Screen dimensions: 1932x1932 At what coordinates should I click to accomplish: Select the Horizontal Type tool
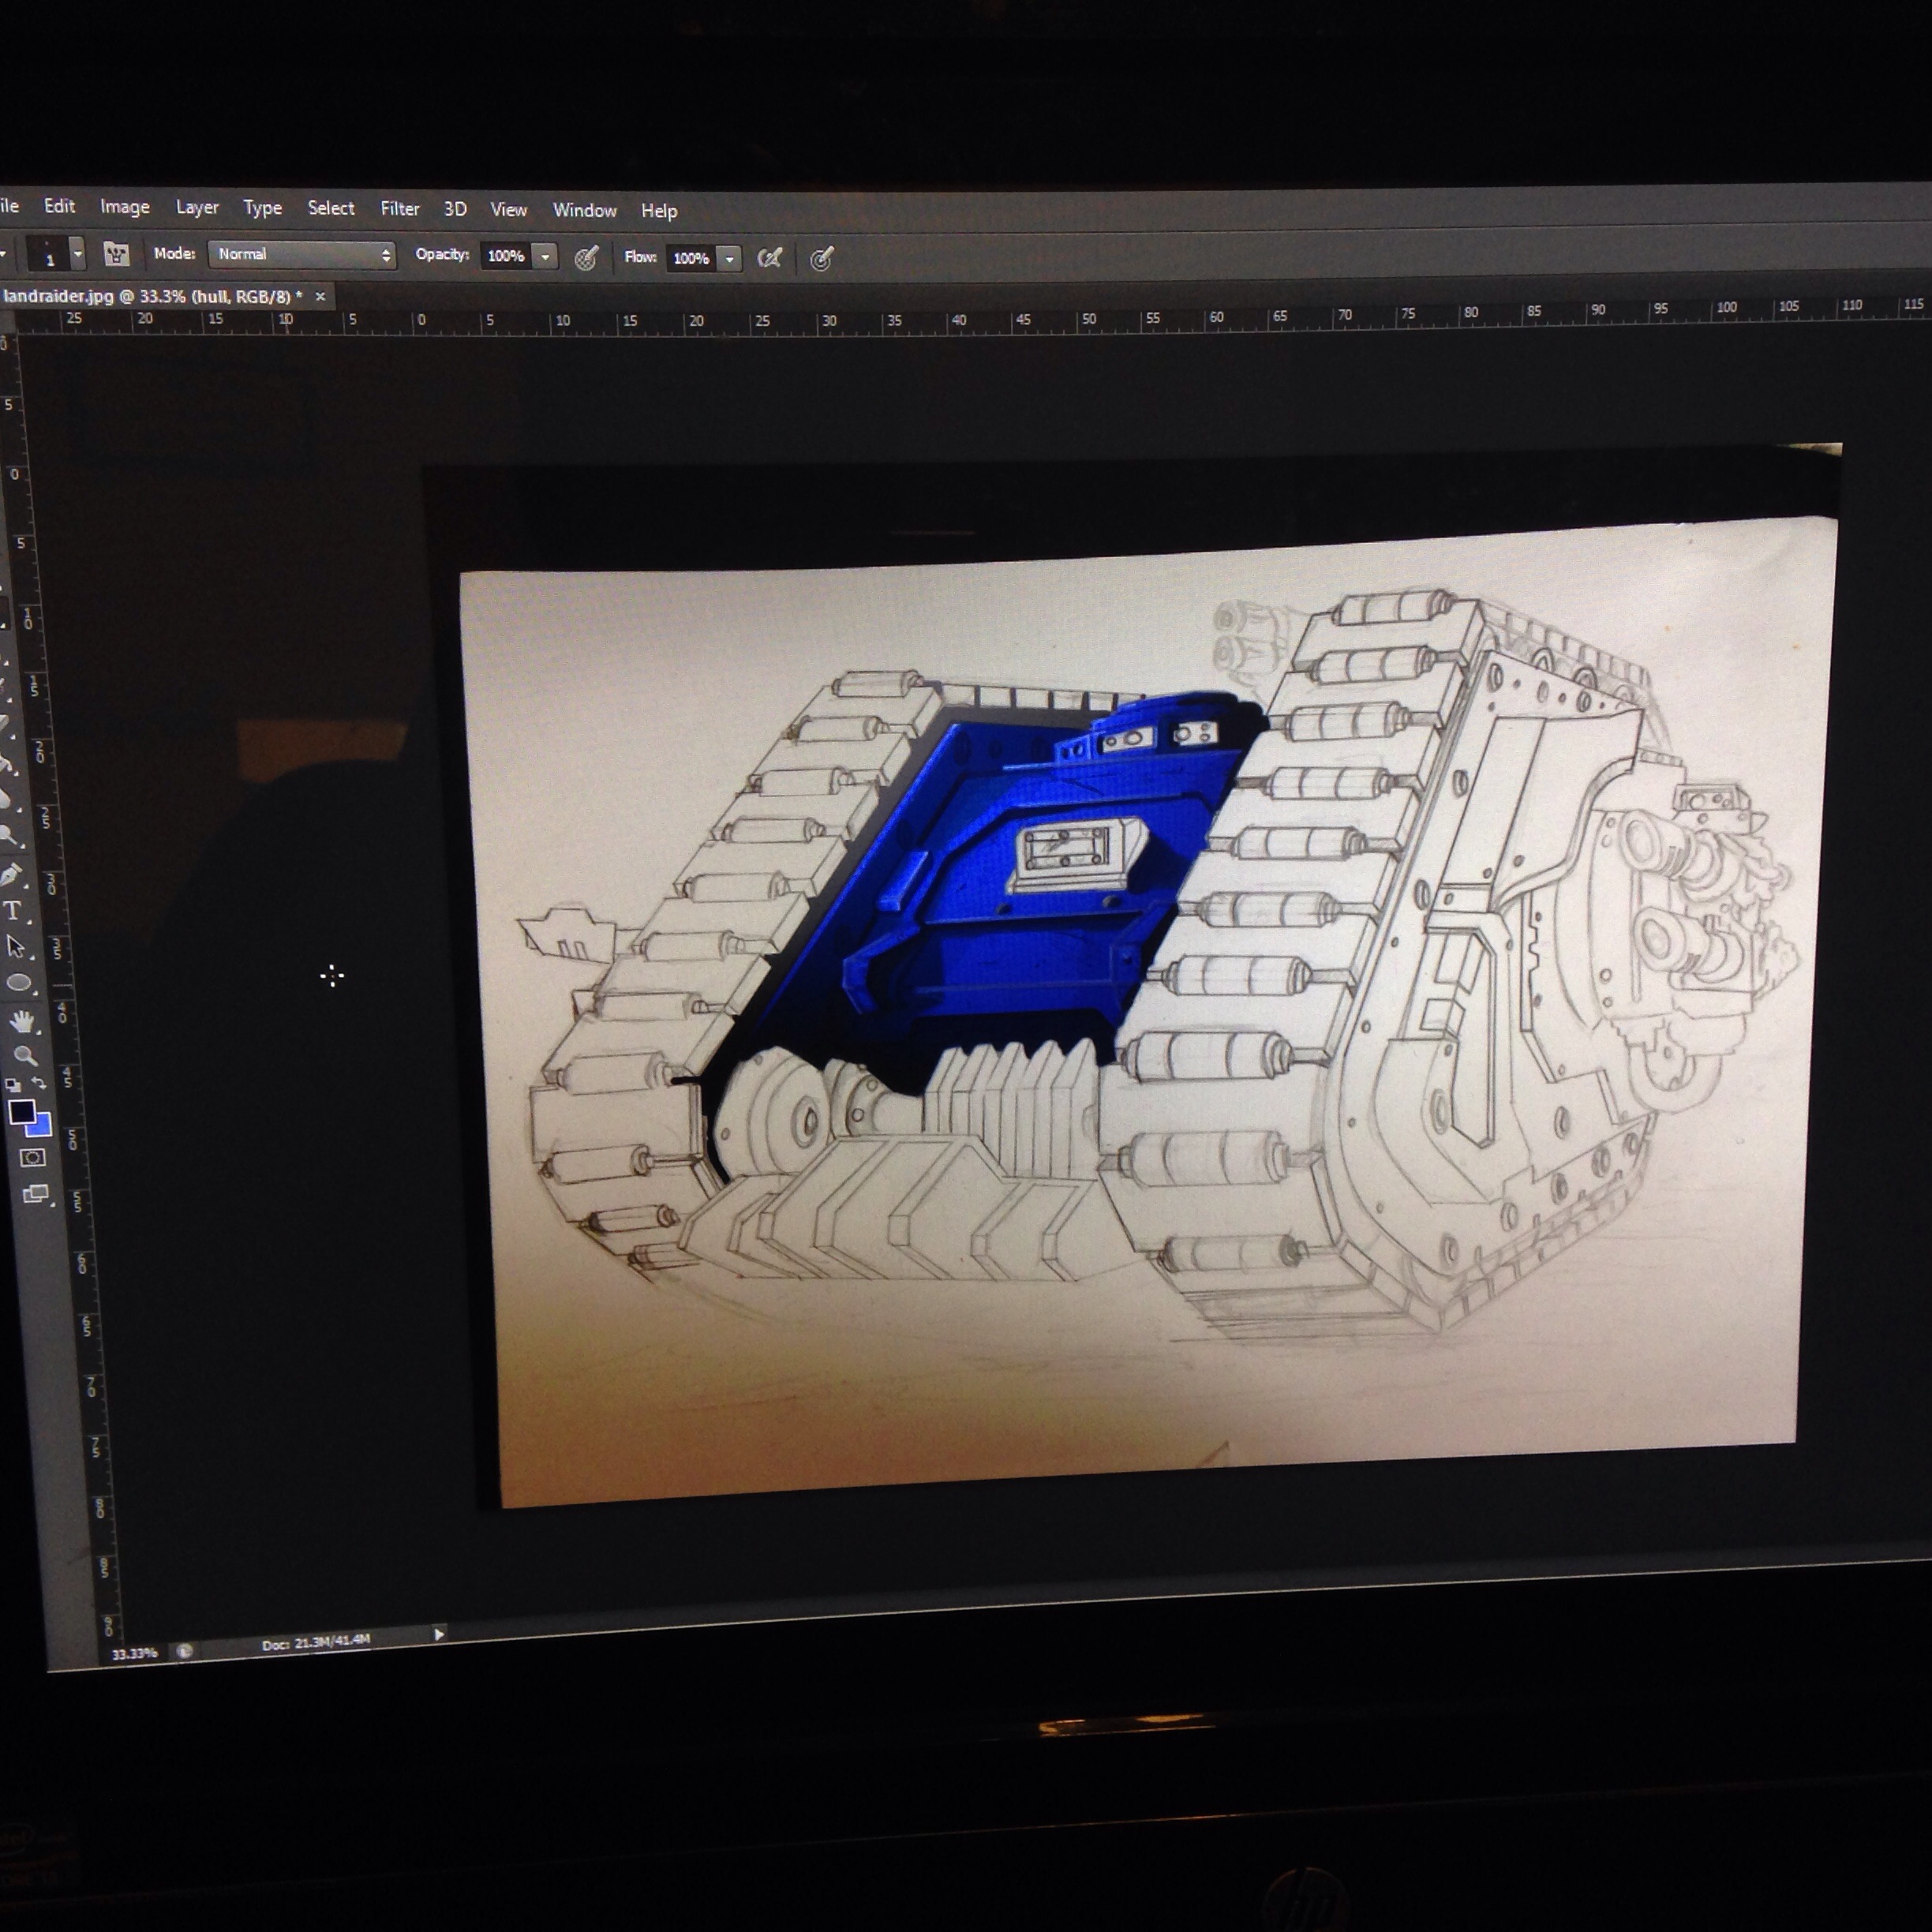13,910
